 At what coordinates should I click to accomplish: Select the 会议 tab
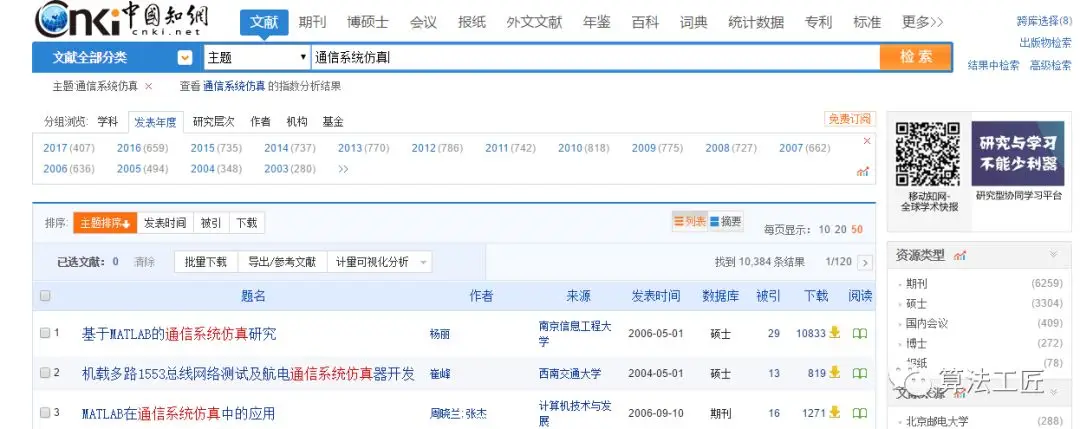[423, 23]
